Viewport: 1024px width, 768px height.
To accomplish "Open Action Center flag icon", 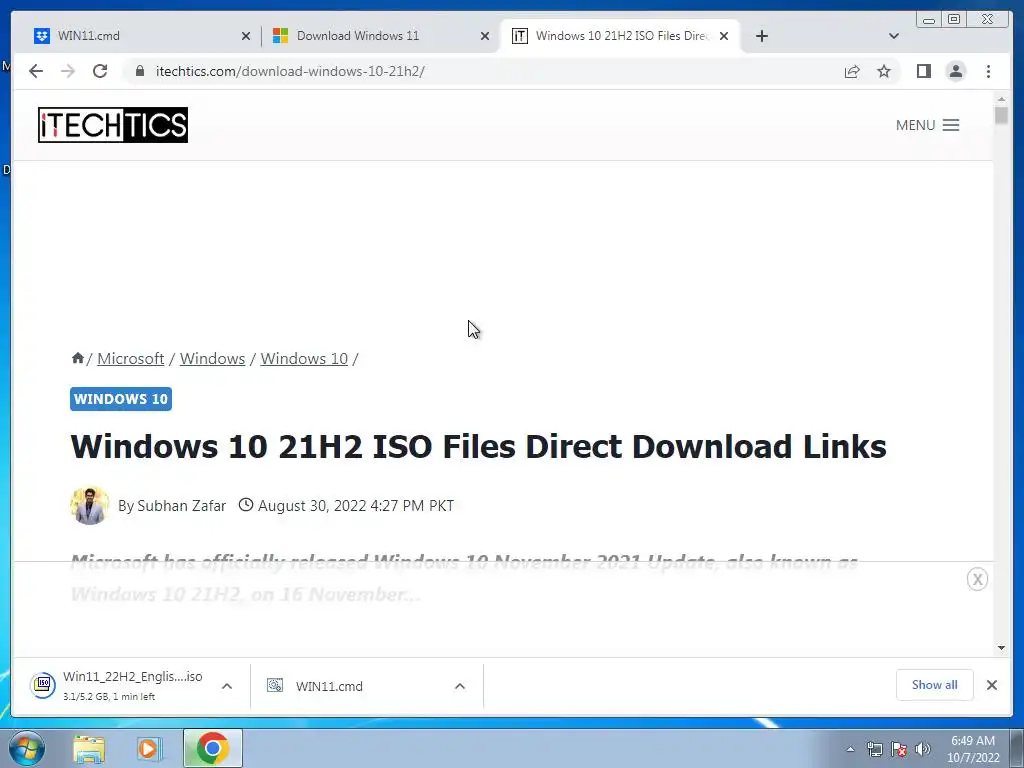I will pos(899,750).
